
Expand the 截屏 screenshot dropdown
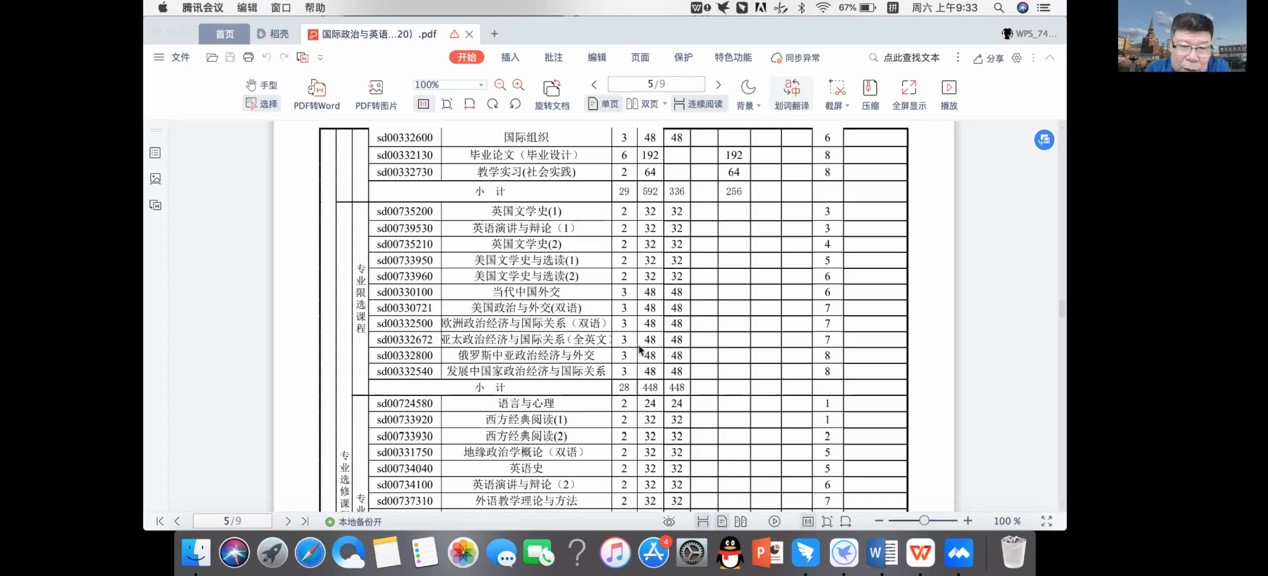point(847,106)
